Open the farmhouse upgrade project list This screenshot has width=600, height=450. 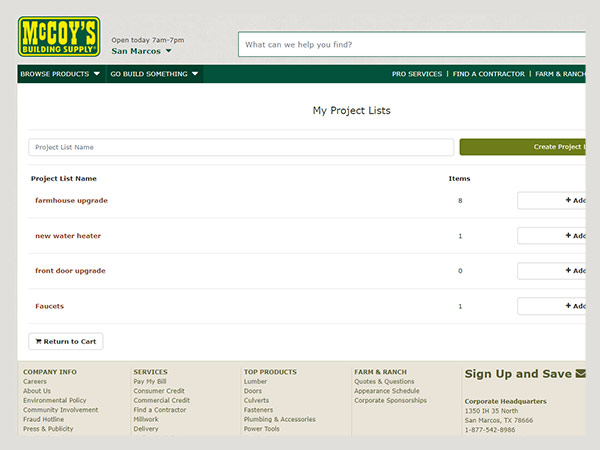(x=71, y=200)
